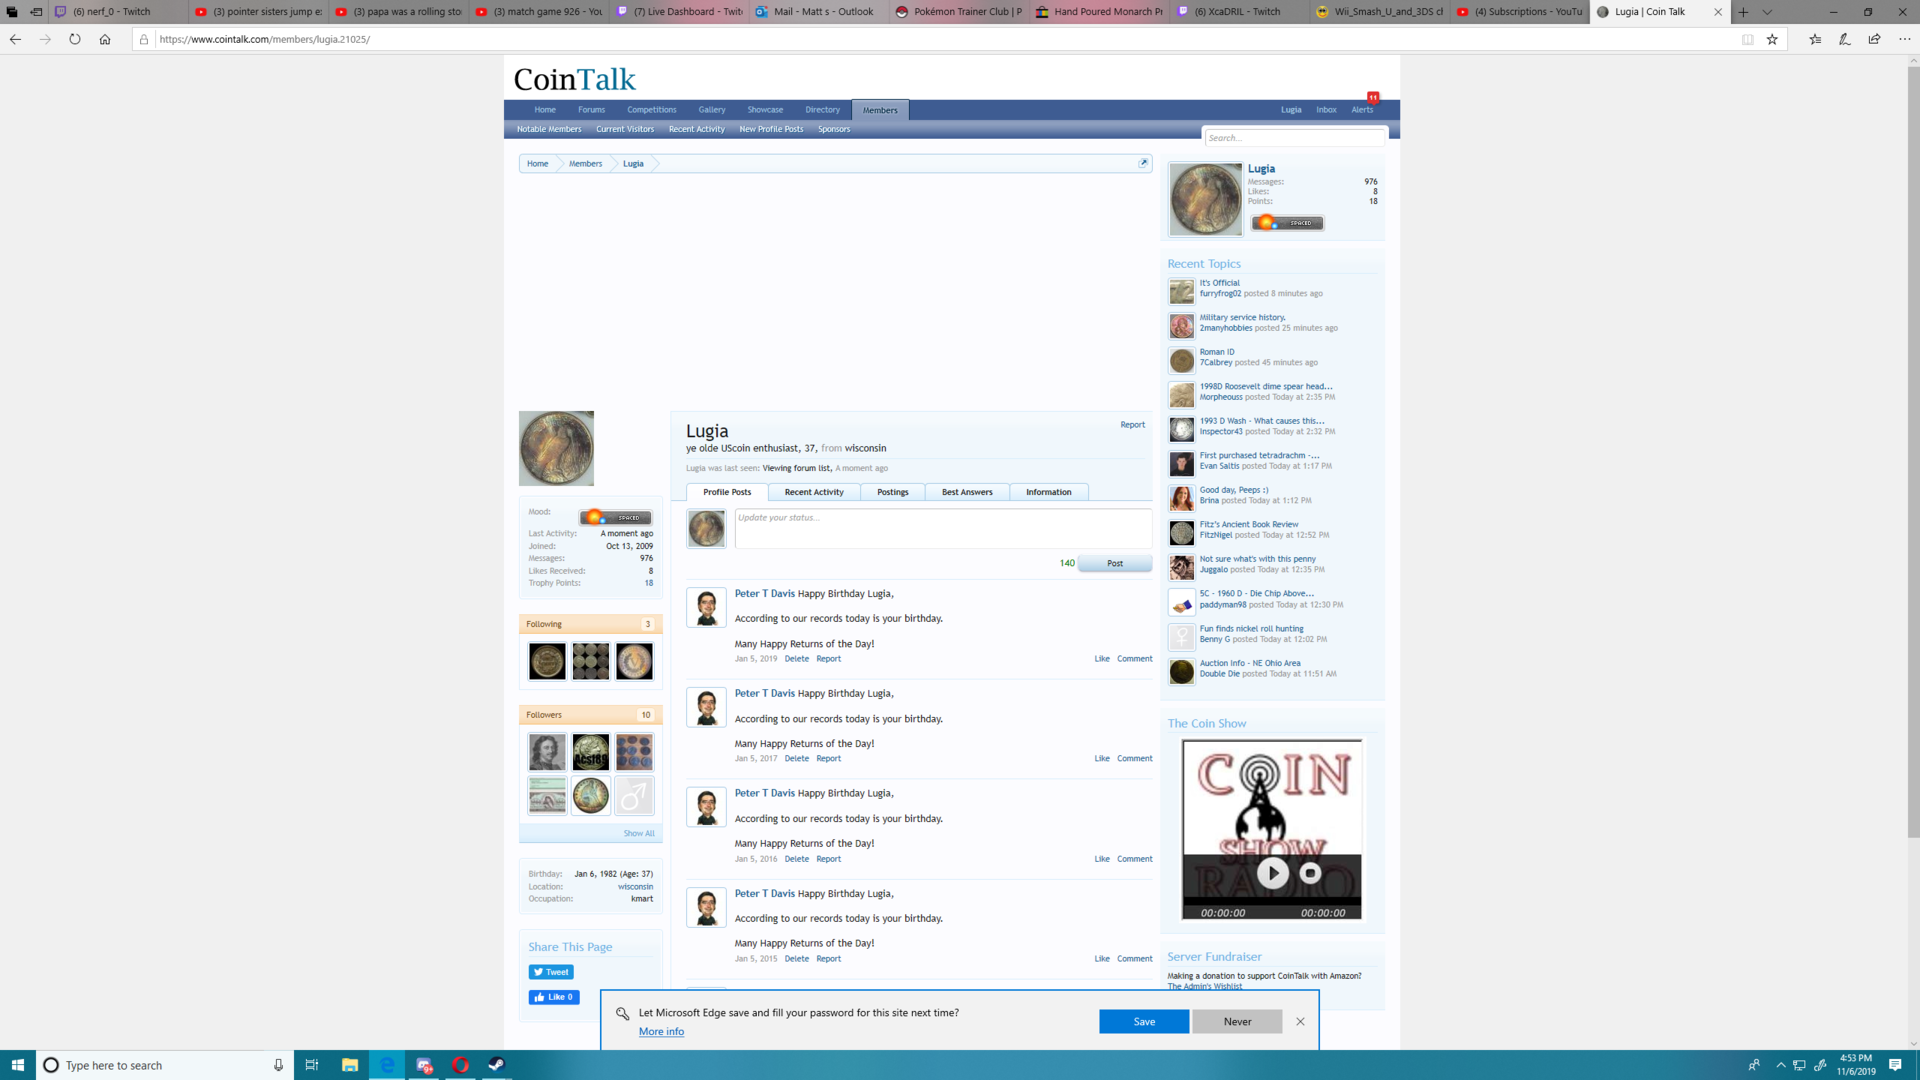Open the Alerts notifications menu
The height and width of the screenshot is (1080, 1920).
coord(1362,110)
